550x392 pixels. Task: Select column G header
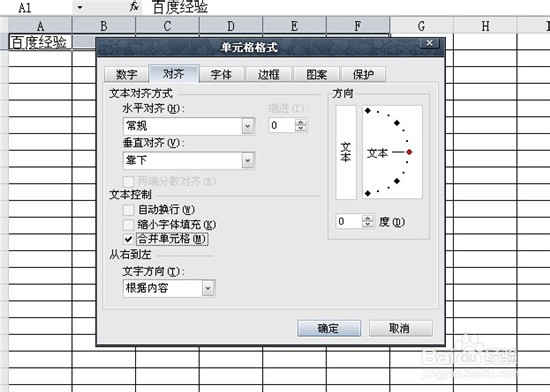pyautogui.click(x=422, y=26)
